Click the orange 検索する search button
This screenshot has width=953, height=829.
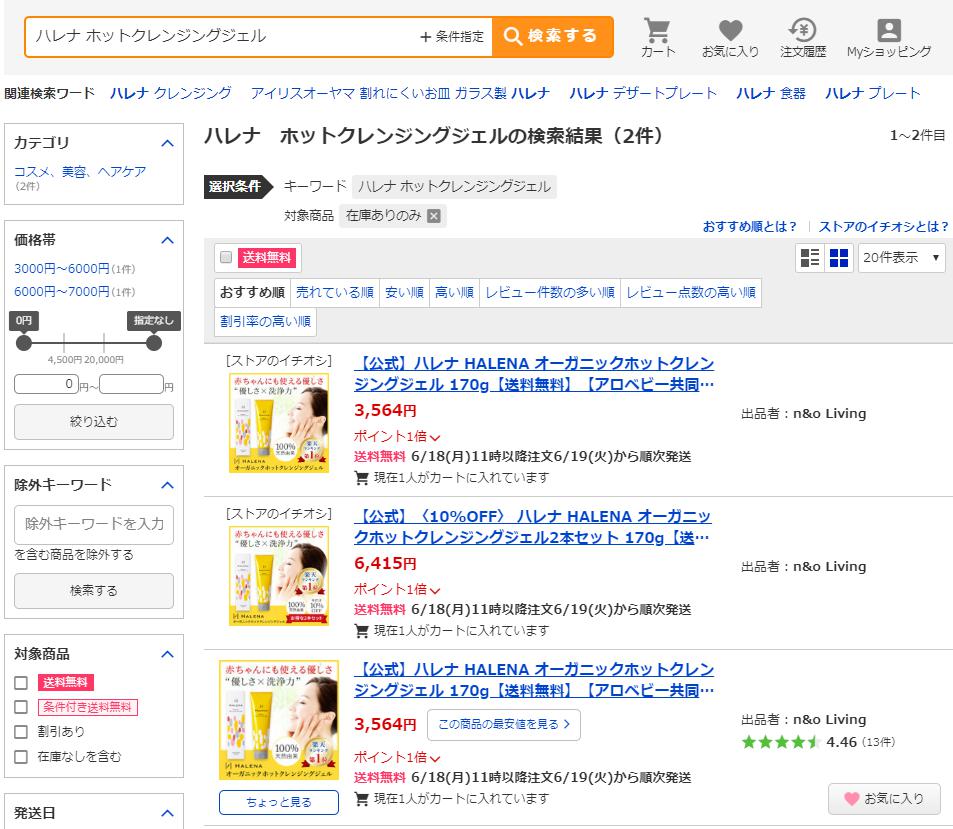(x=552, y=36)
